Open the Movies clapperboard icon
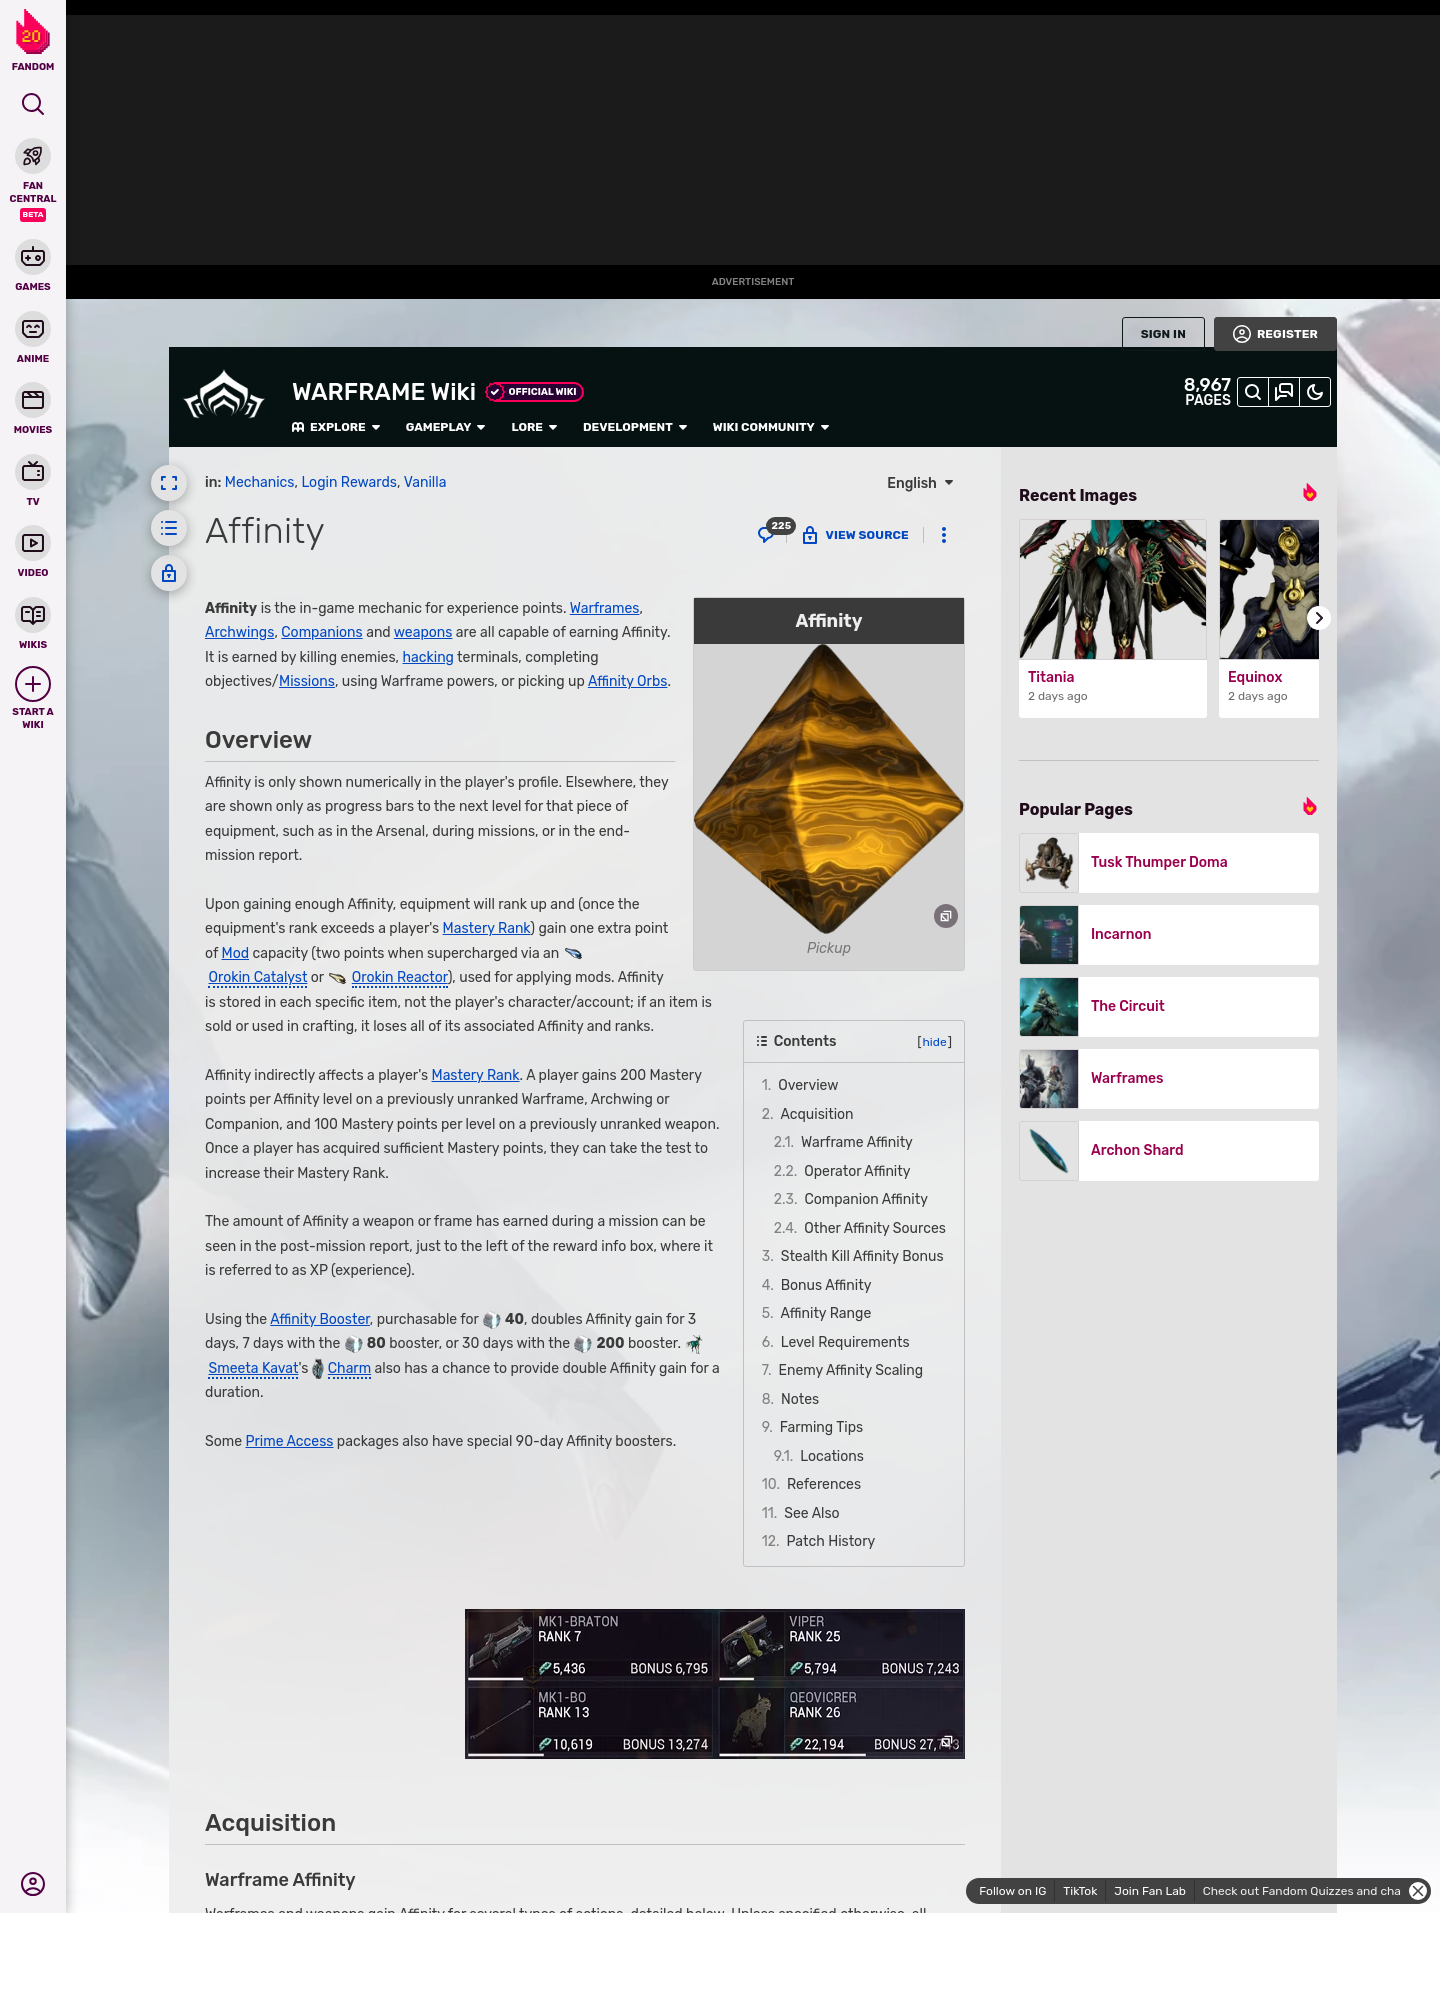The height and width of the screenshot is (2000, 1440). point(33,400)
